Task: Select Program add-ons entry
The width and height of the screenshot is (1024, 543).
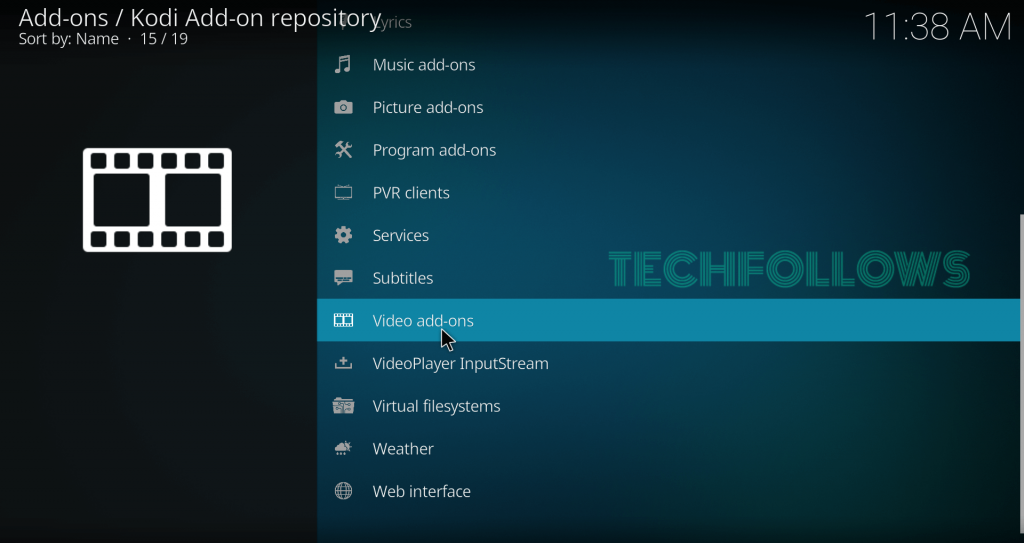Action: [x=668, y=150]
